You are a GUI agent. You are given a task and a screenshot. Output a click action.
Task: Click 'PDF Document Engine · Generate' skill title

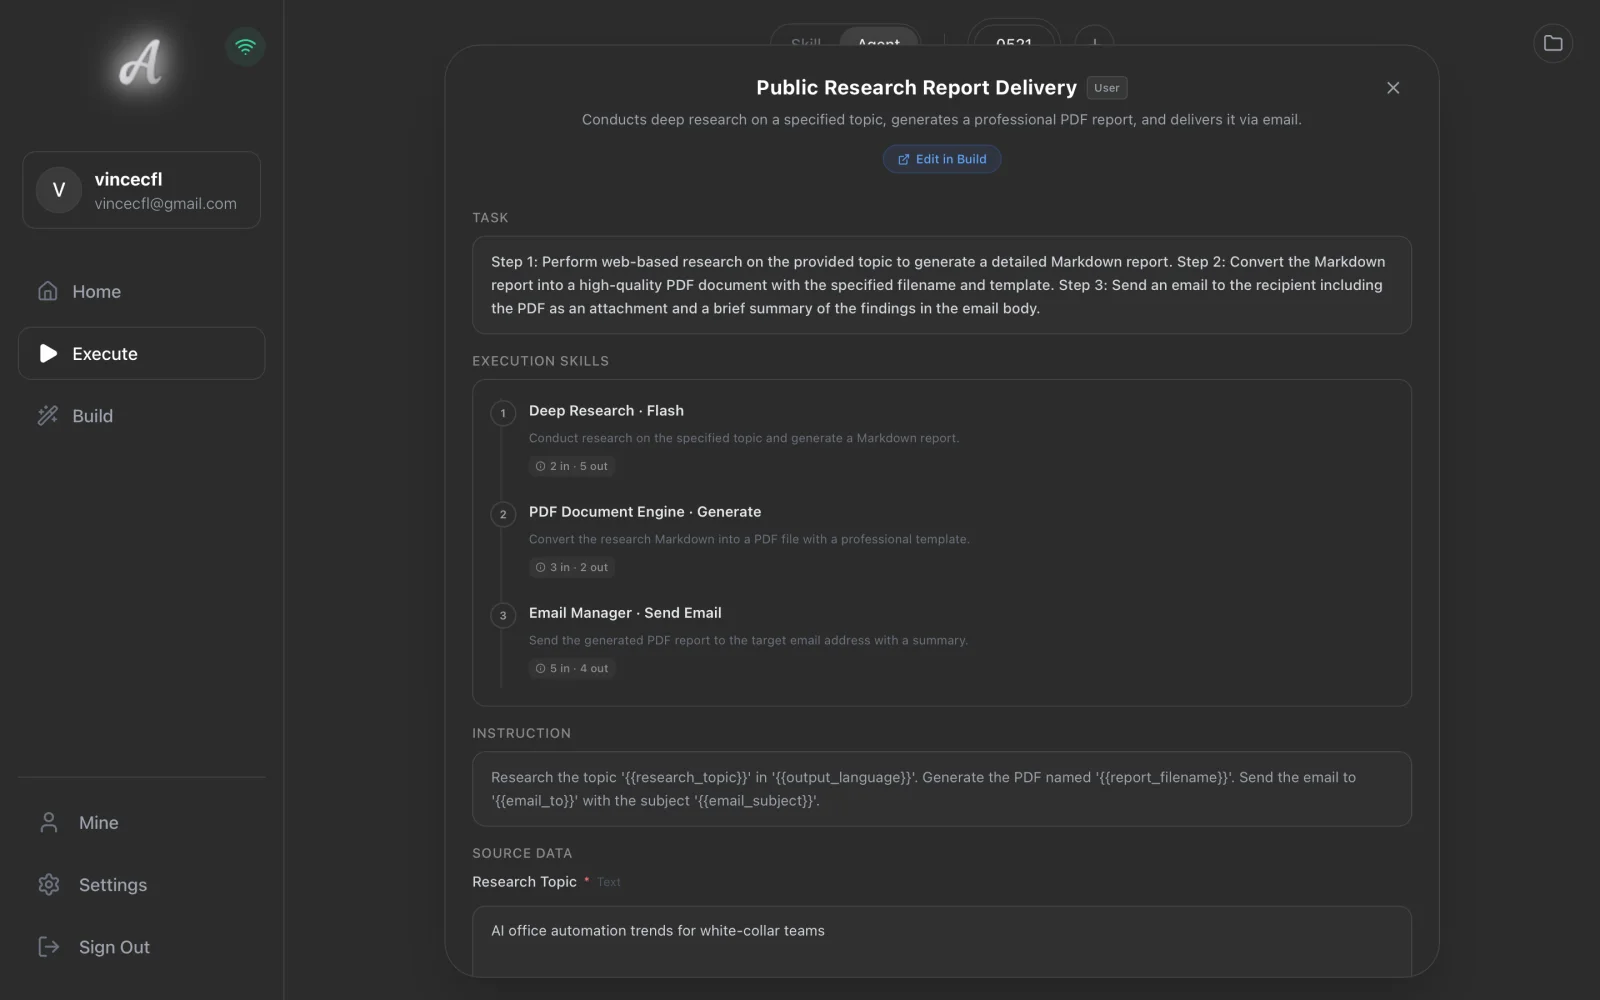pyautogui.click(x=645, y=512)
